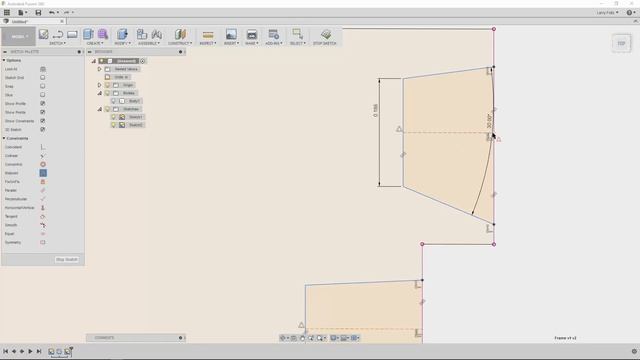Click the Add-Ins scripts icon

click(x=273, y=34)
